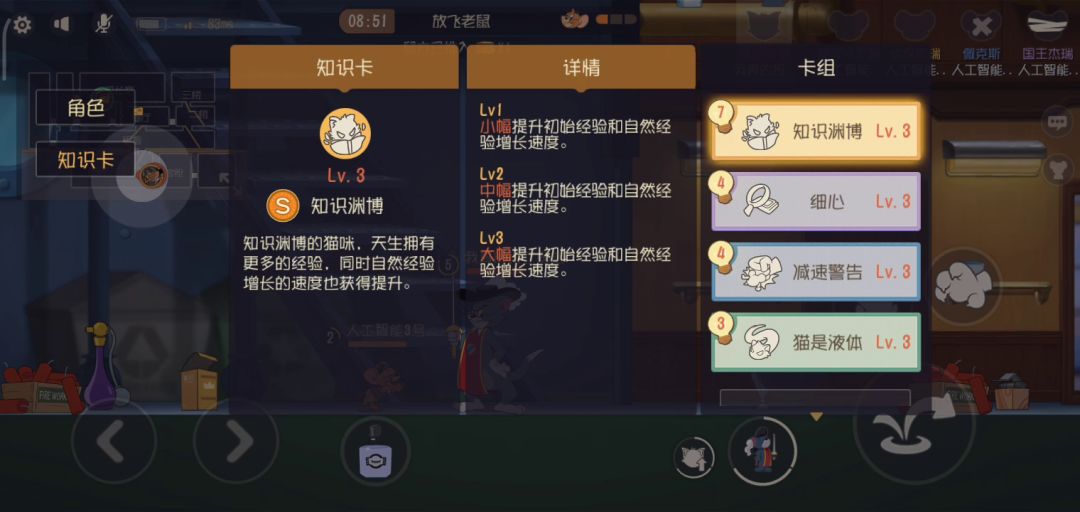Open the settings gear icon
The width and height of the screenshot is (1080, 512).
point(22,25)
